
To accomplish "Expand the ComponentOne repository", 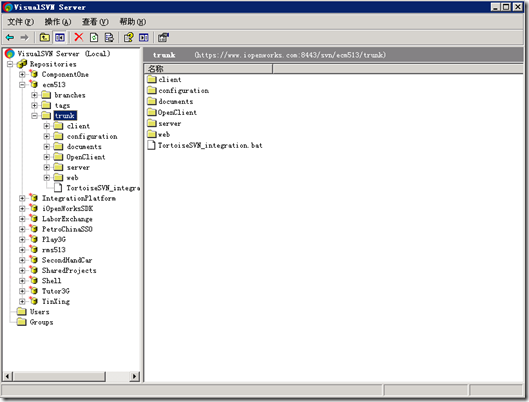I will (22, 75).
